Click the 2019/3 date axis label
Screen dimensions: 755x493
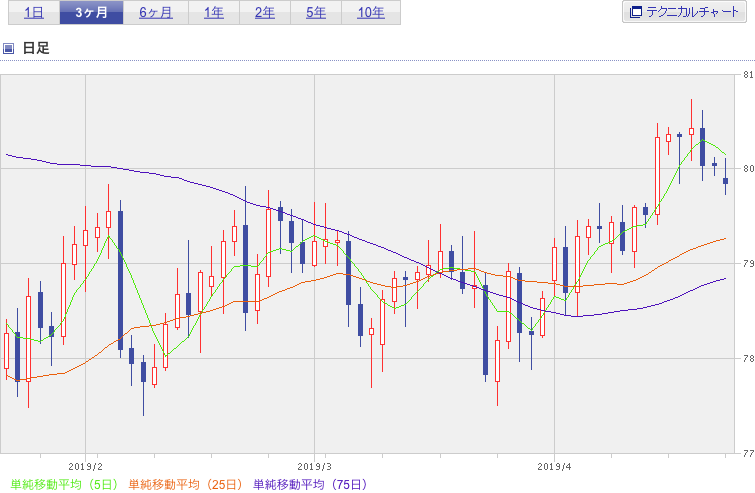[x=314, y=467]
